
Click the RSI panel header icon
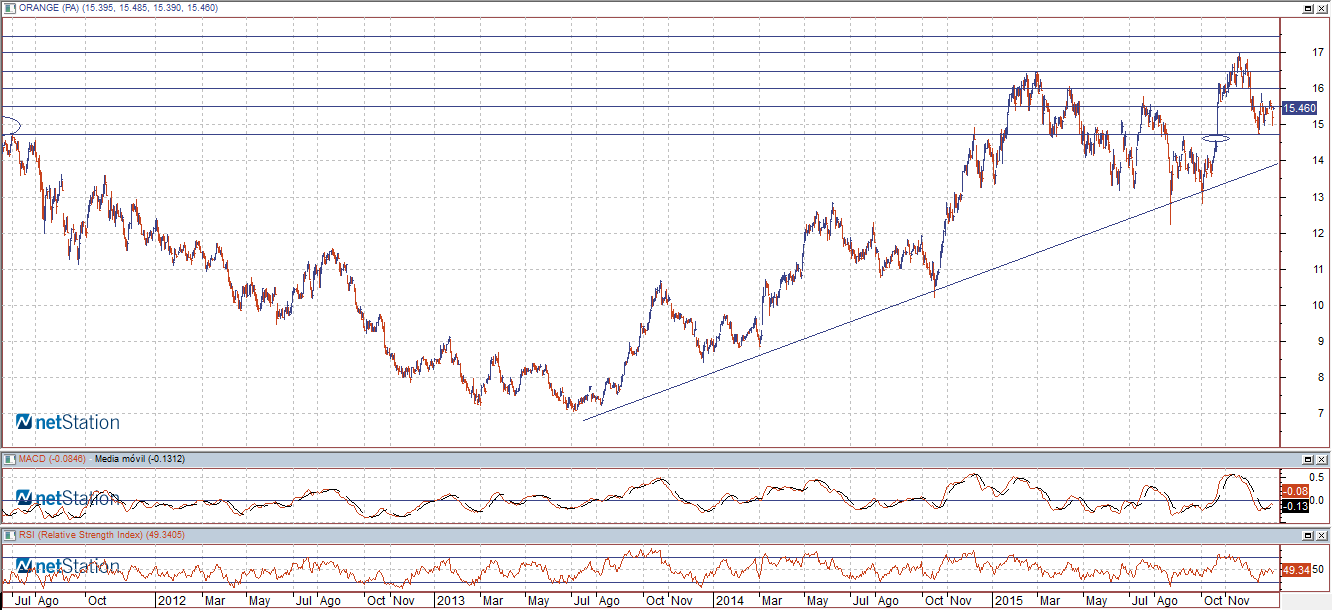(x=8, y=535)
